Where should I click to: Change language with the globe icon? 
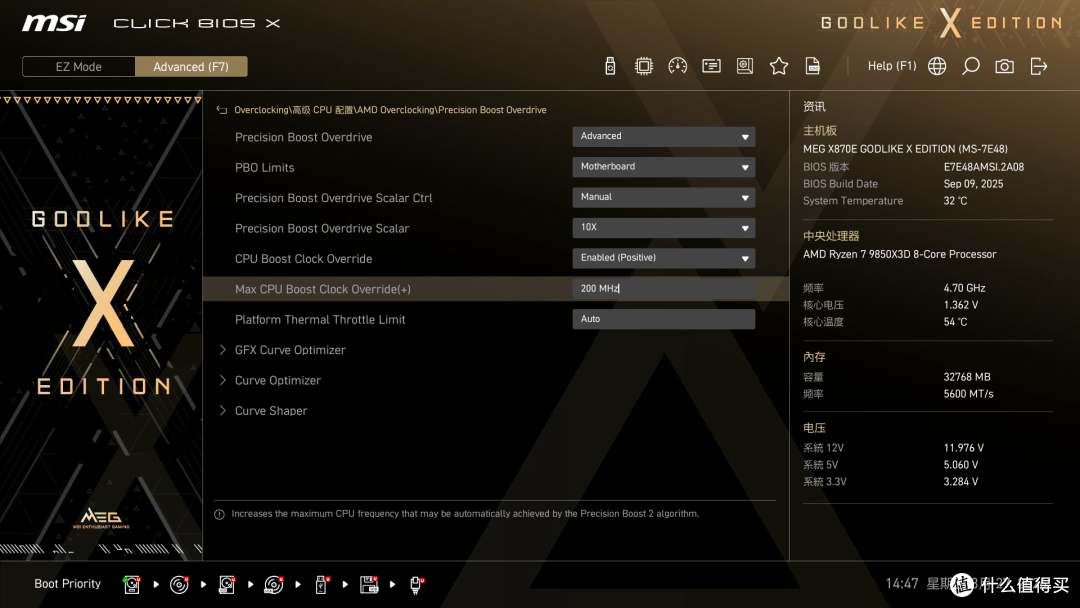[x=937, y=66]
